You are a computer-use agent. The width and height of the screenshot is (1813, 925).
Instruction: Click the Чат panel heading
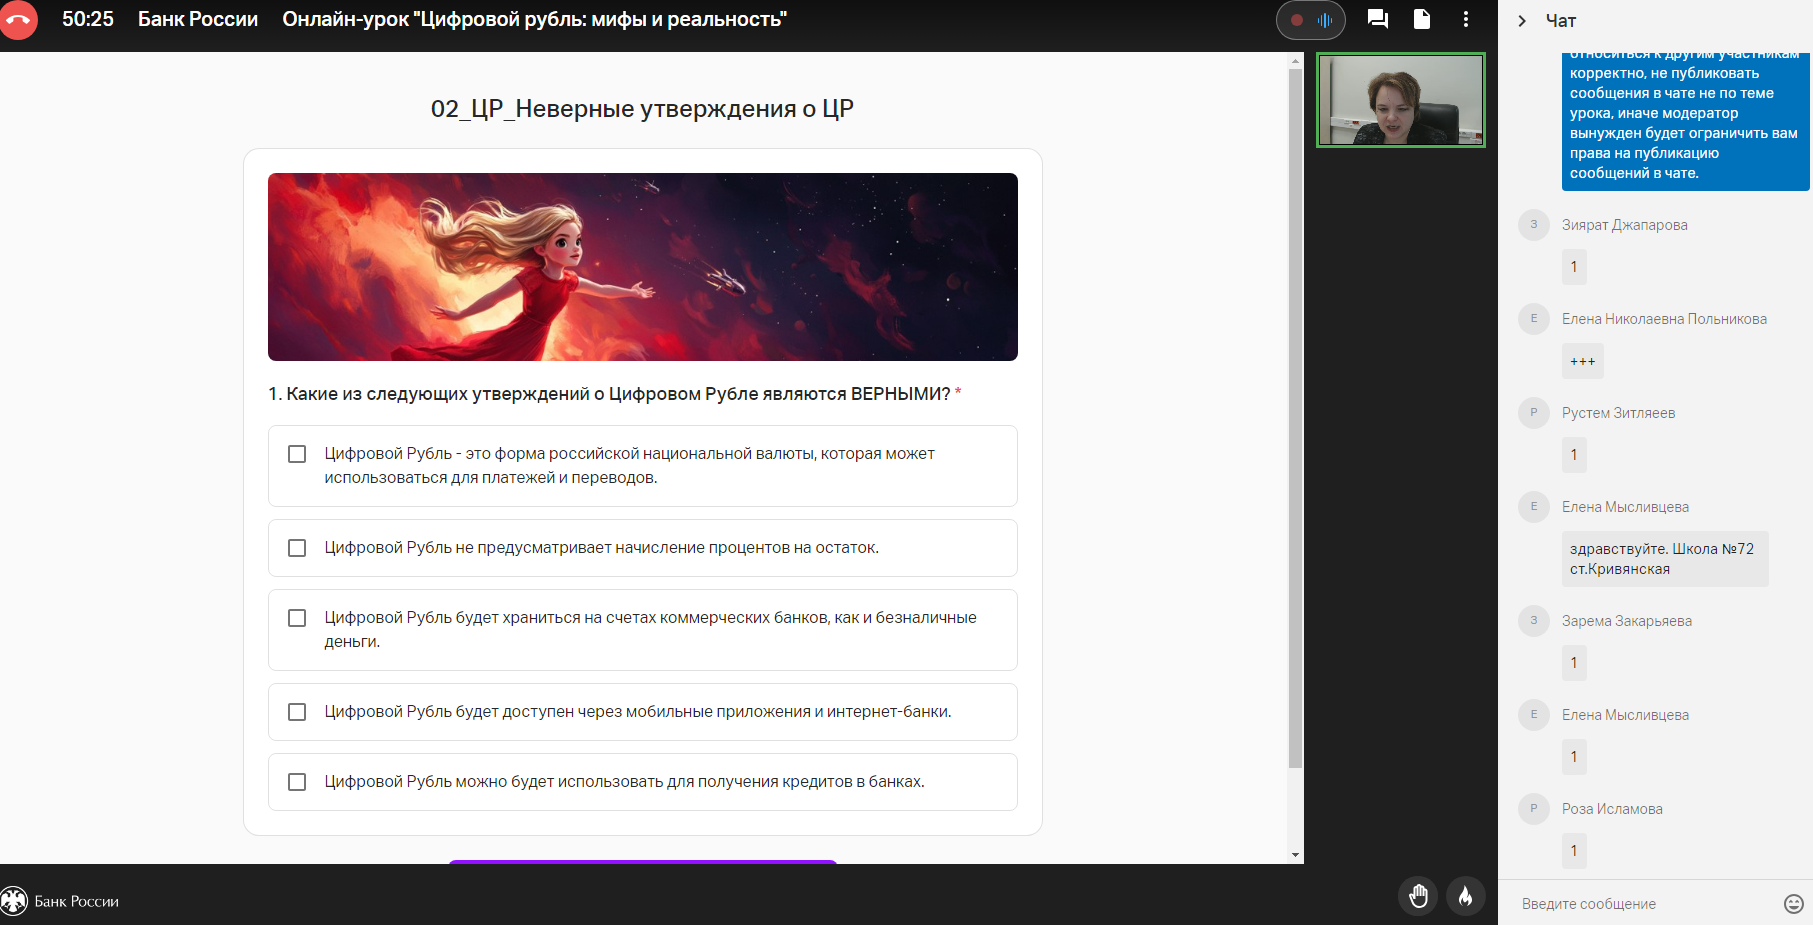pos(1561,21)
